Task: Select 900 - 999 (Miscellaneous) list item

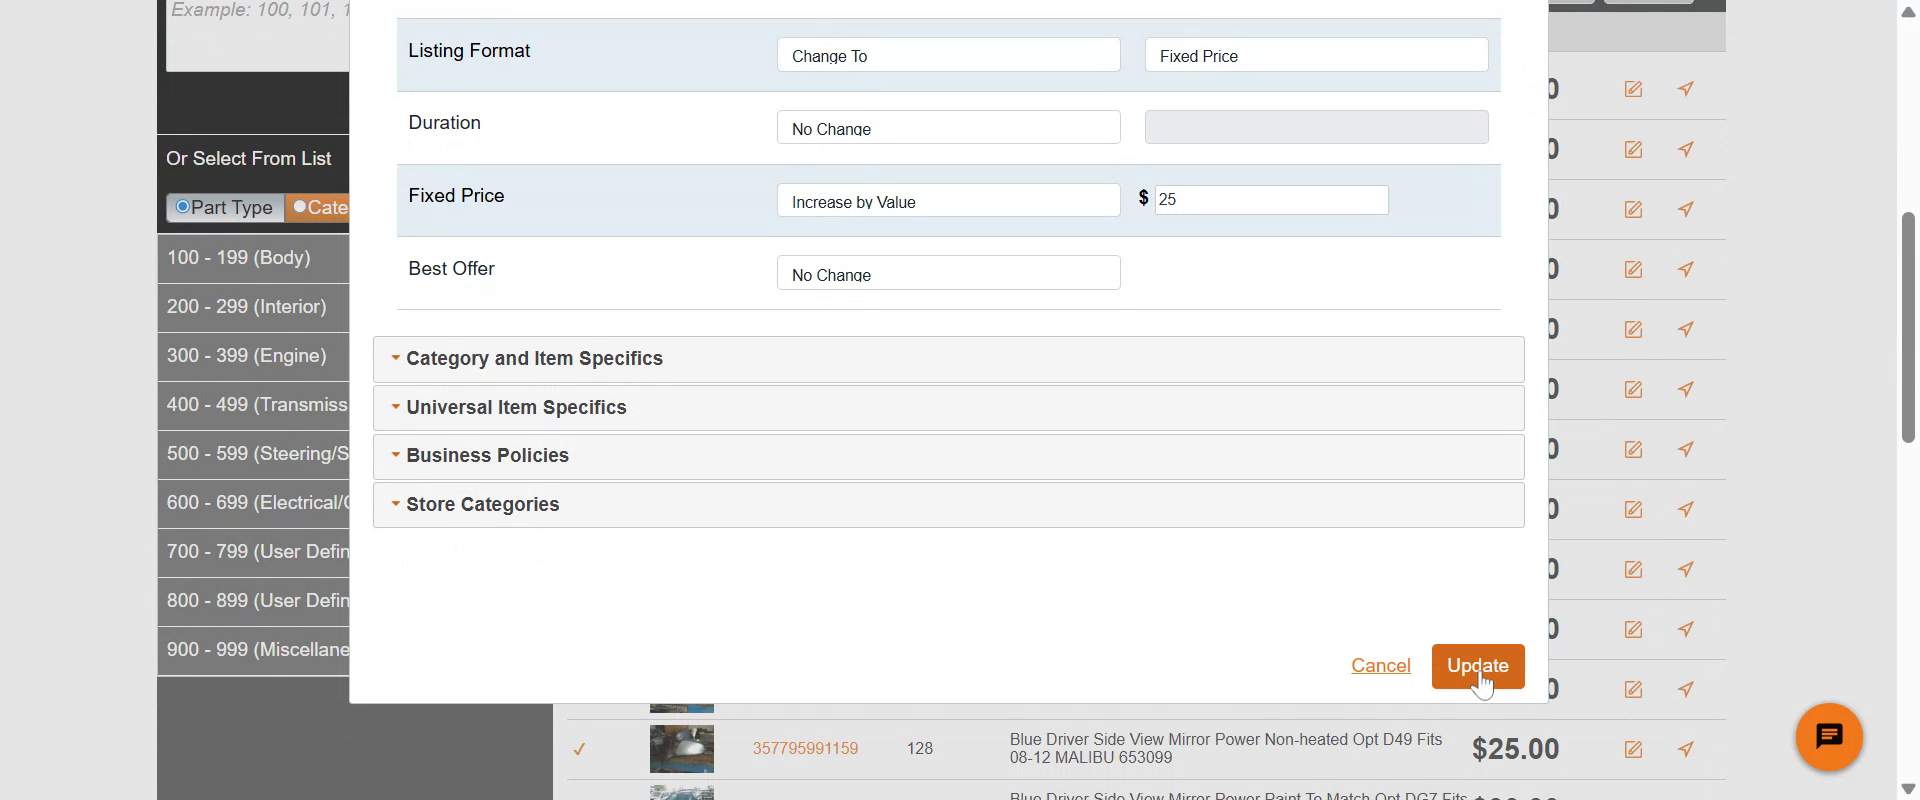Action: tap(253, 650)
